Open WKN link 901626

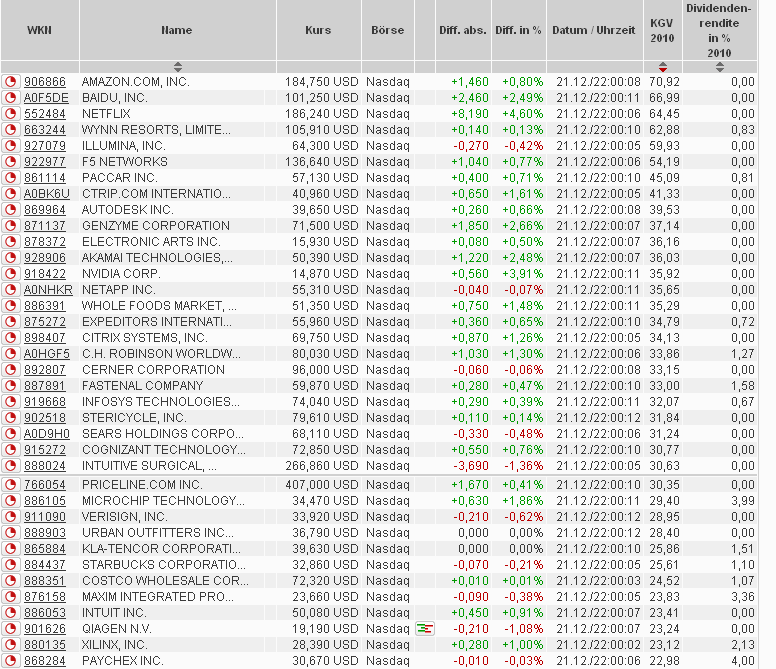tap(45, 629)
